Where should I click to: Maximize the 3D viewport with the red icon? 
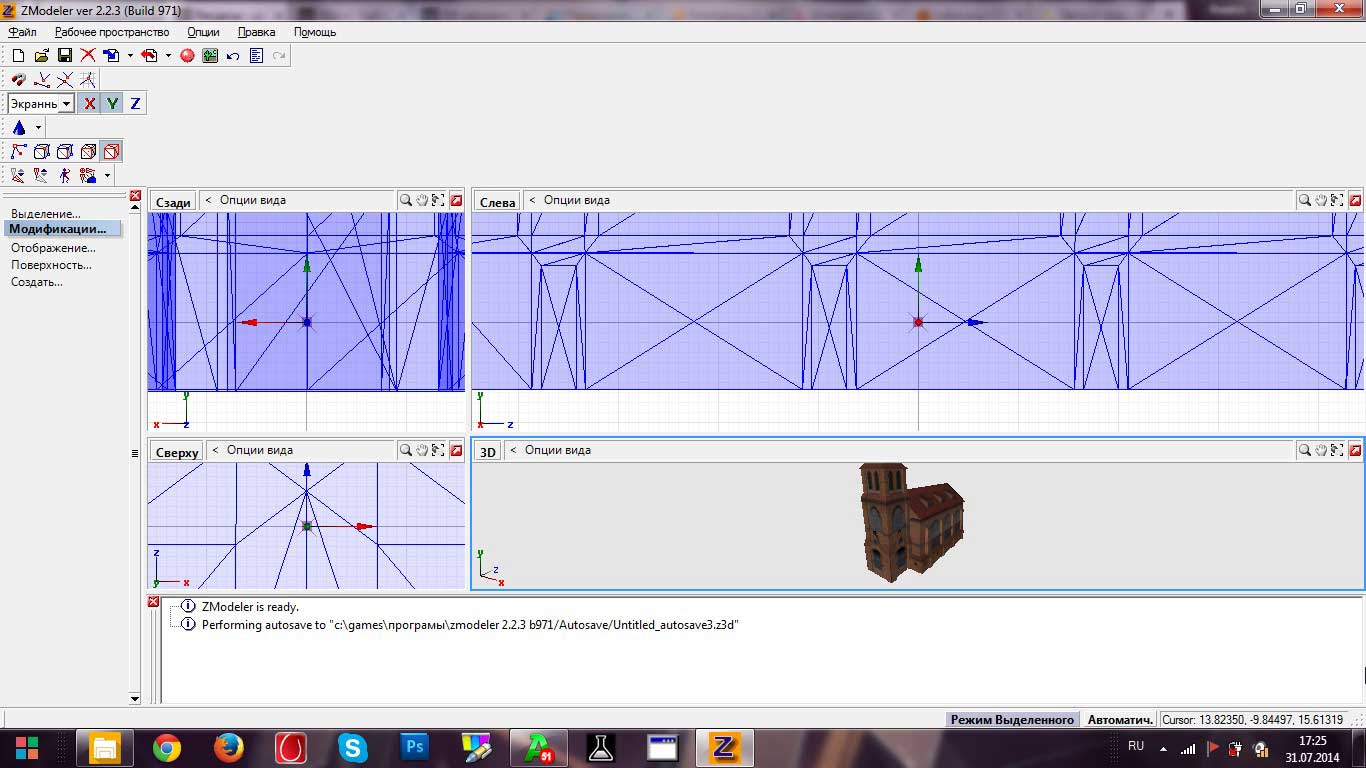coord(1354,450)
